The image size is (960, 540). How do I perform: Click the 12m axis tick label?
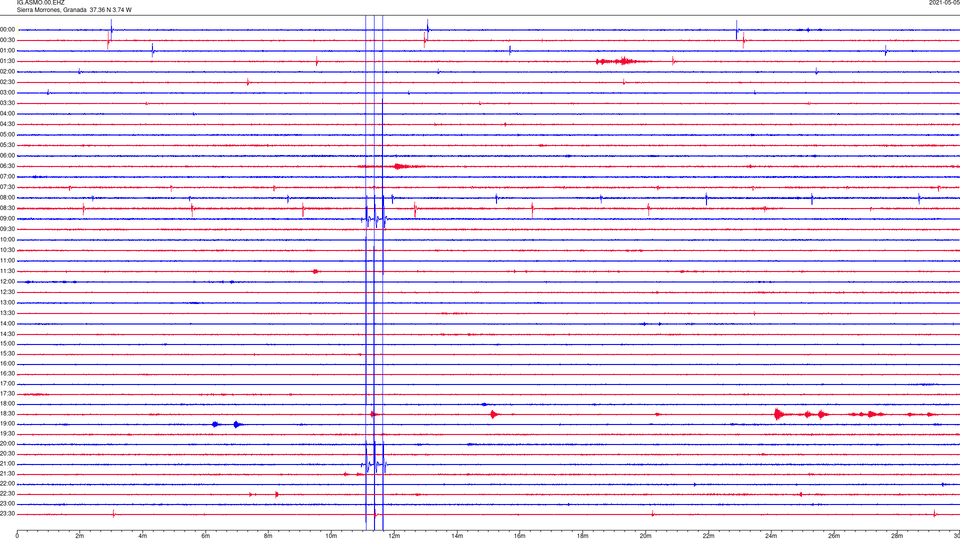[394, 536]
